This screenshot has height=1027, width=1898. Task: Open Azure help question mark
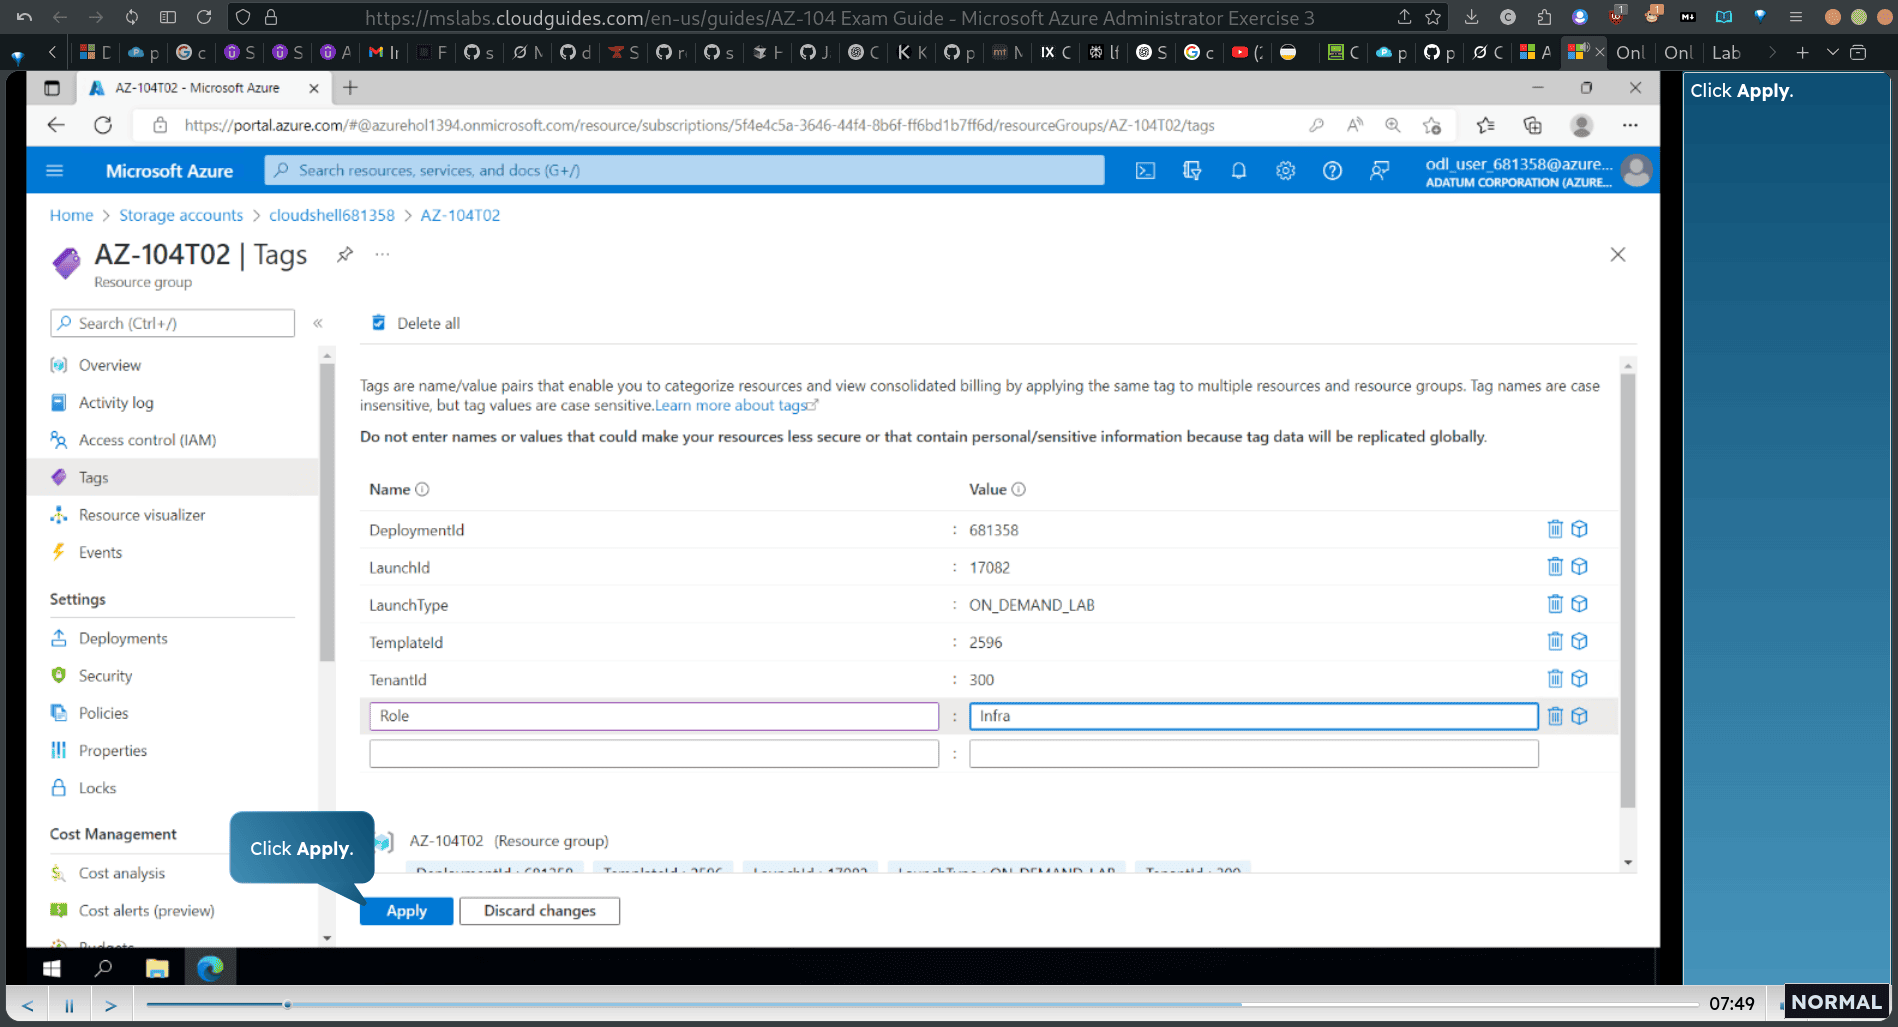(1332, 171)
